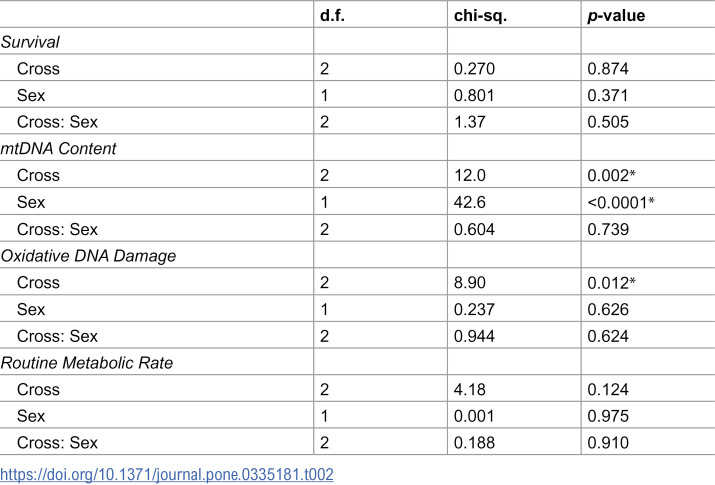715x485 pixels.
Task: Click the 0.002* p-value cell
Action: tap(611, 175)
